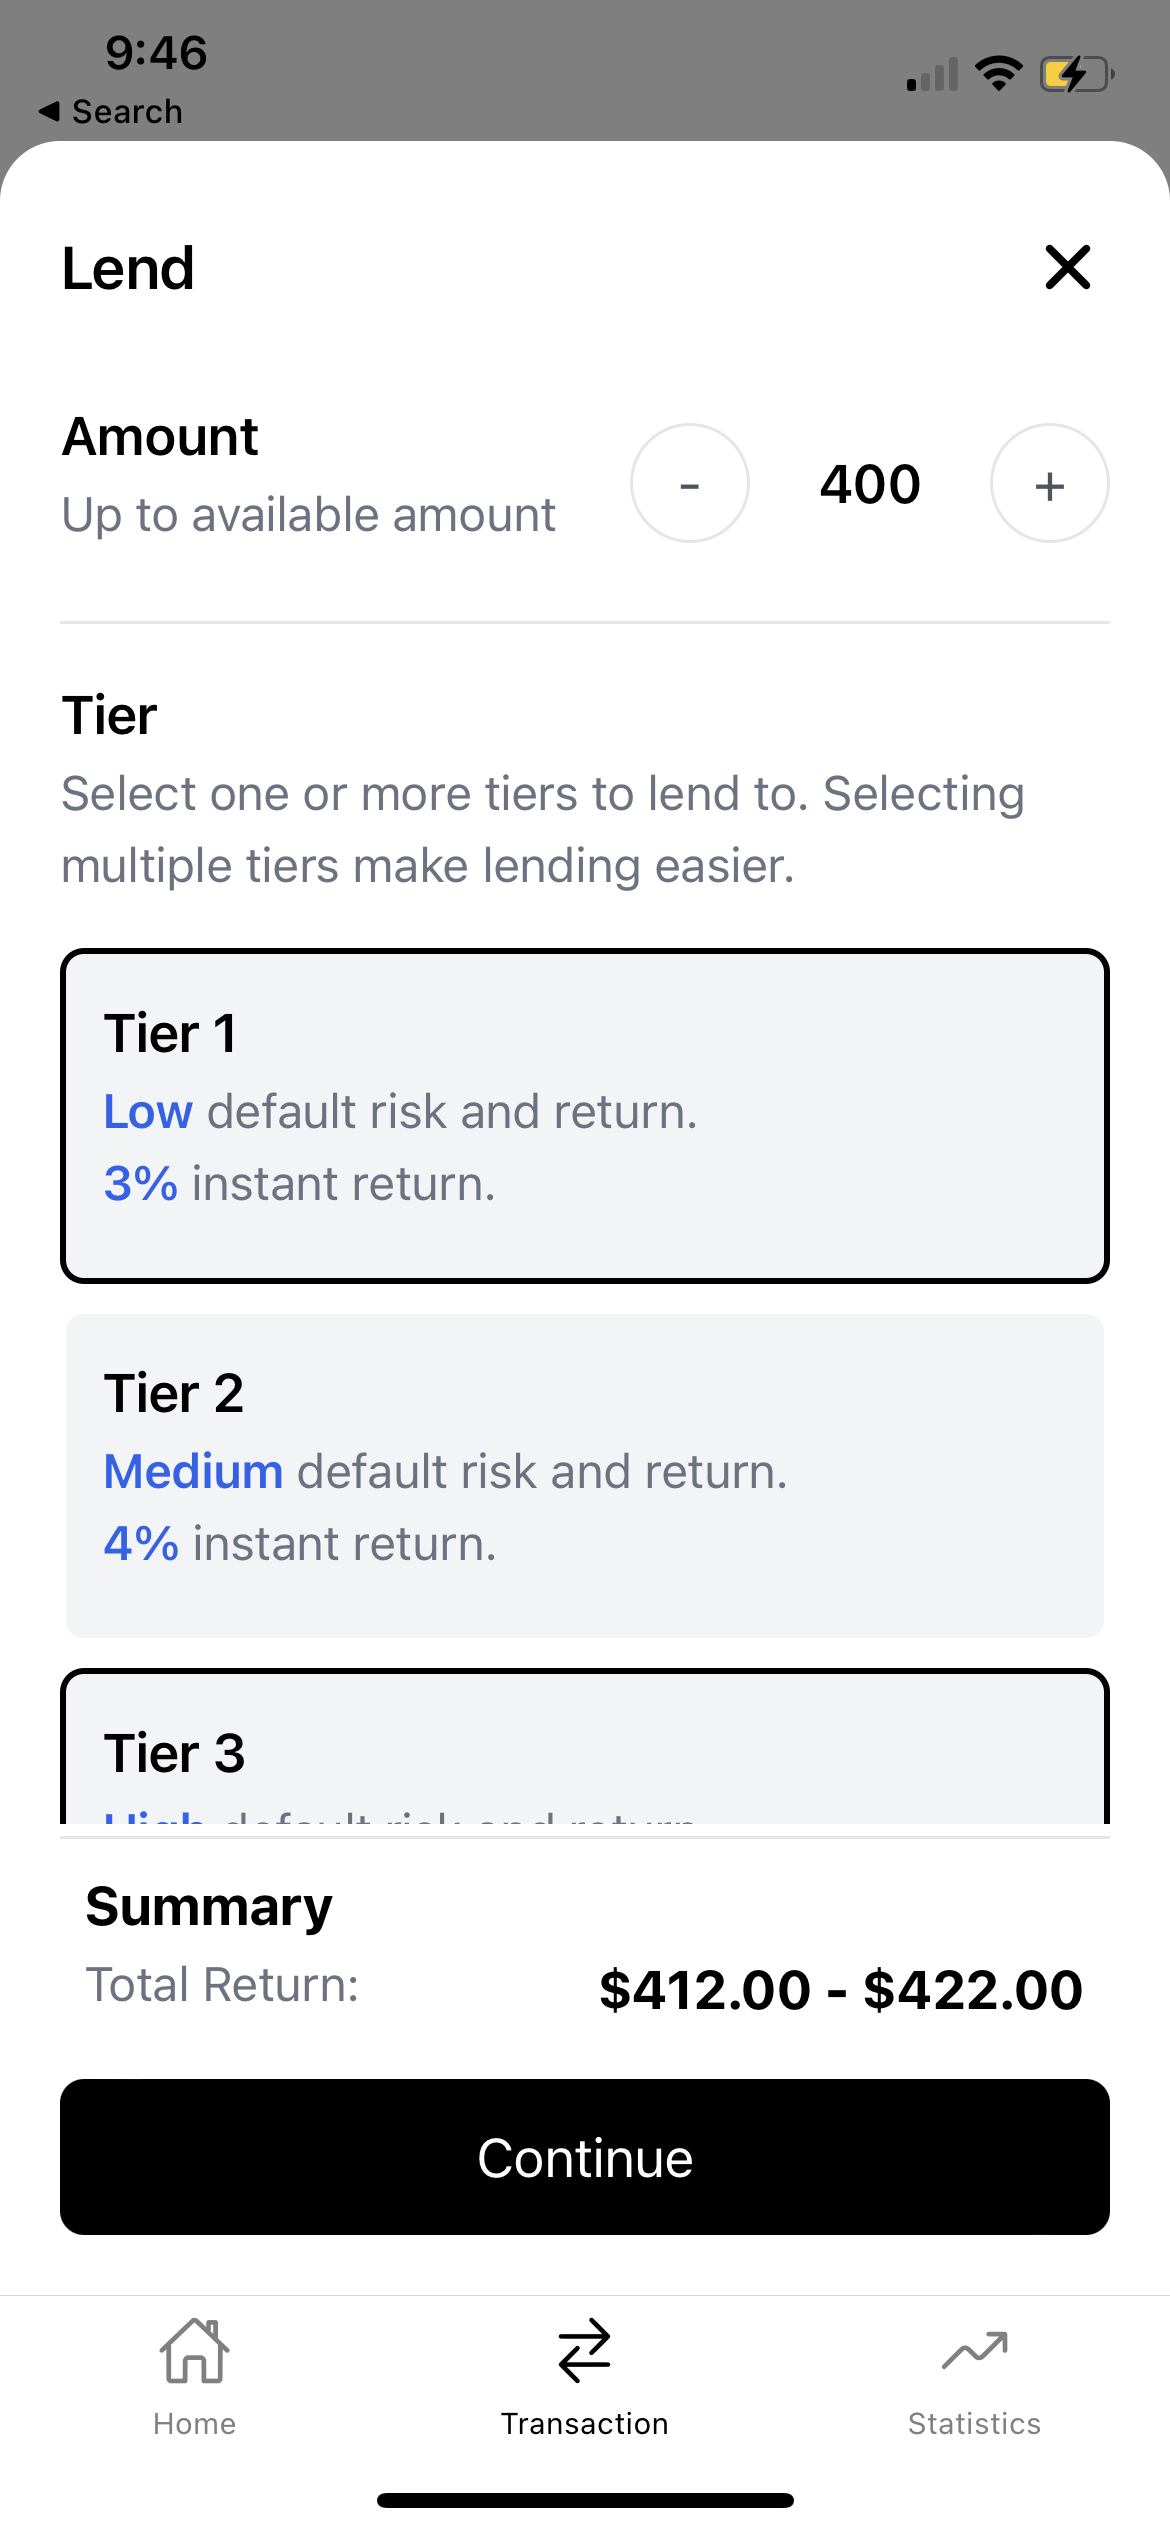The image size is (1170, 2532).
Task: Decrease the lend amount with minus
Action: tap(689, 484)
